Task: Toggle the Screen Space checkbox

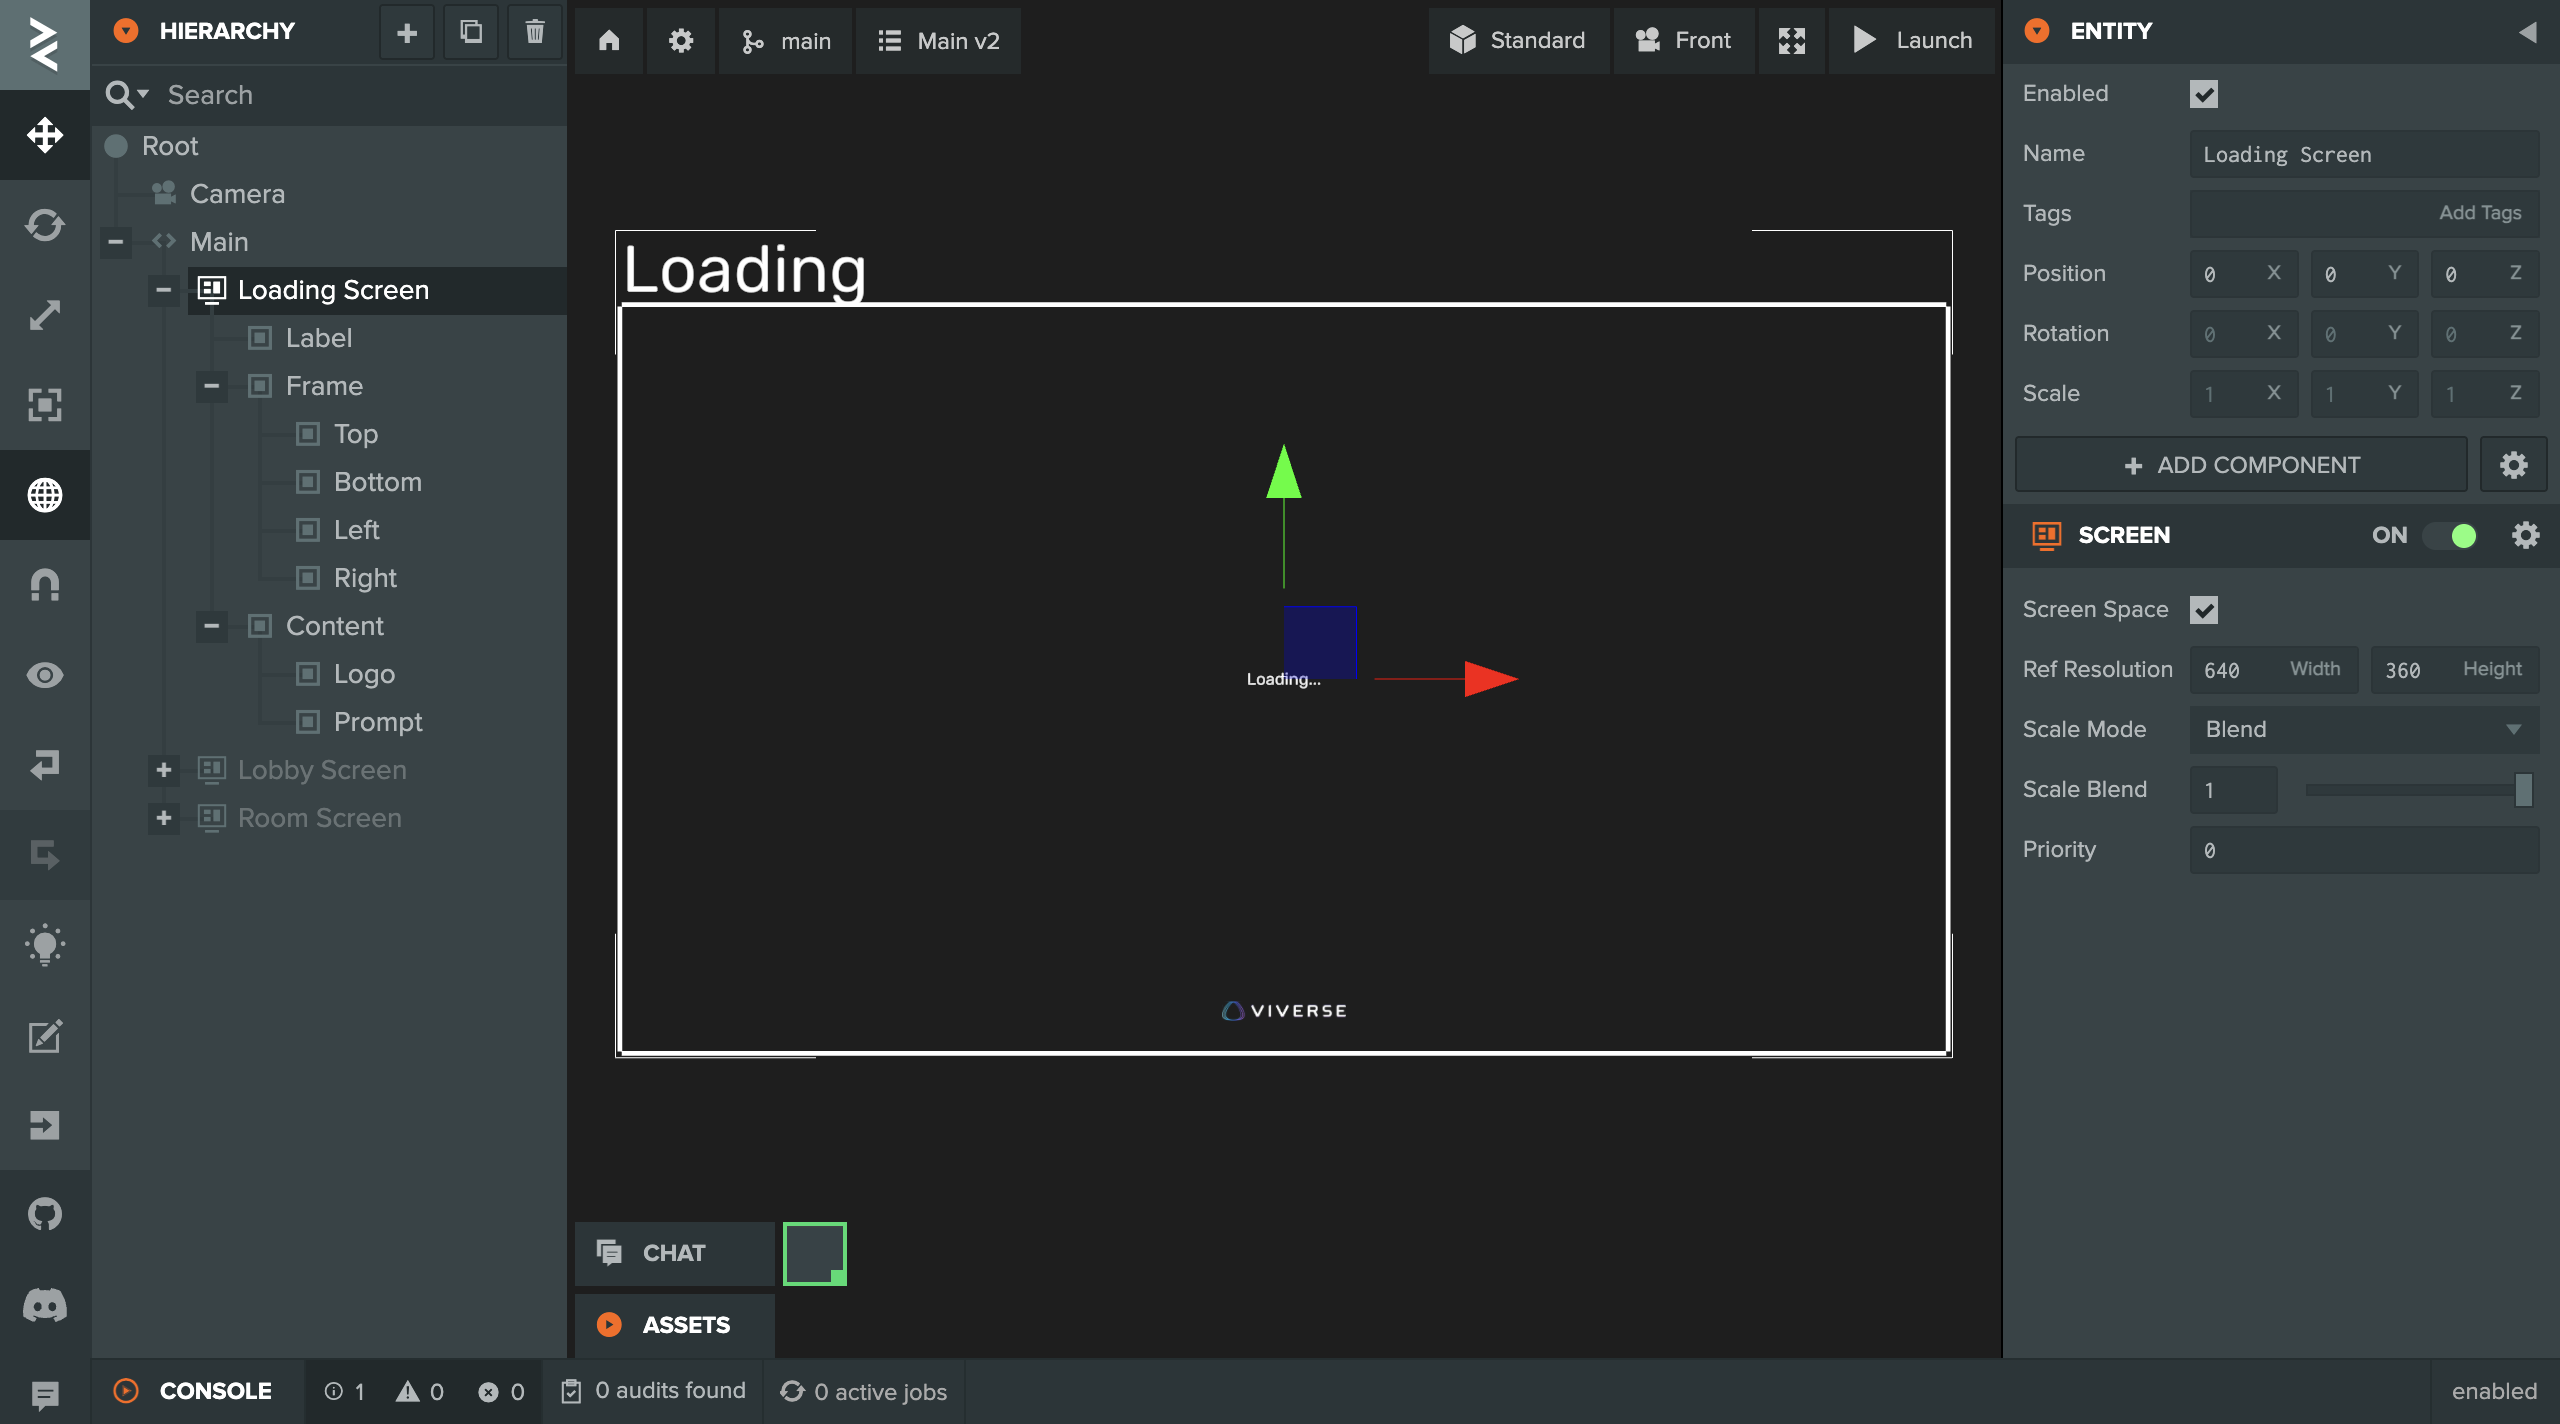Action: coord(2204,610)
